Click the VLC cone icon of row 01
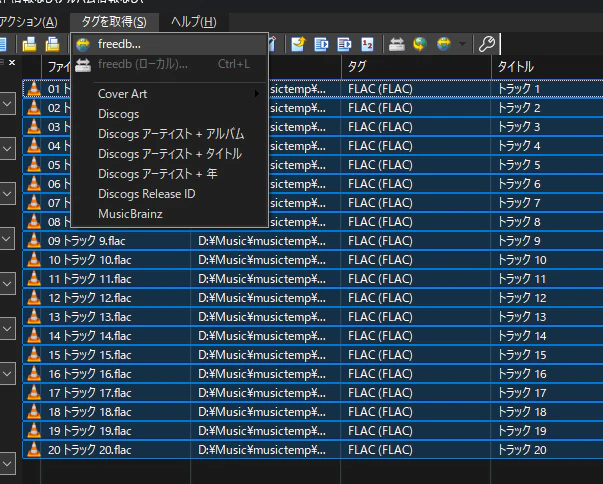 point(34,89)
